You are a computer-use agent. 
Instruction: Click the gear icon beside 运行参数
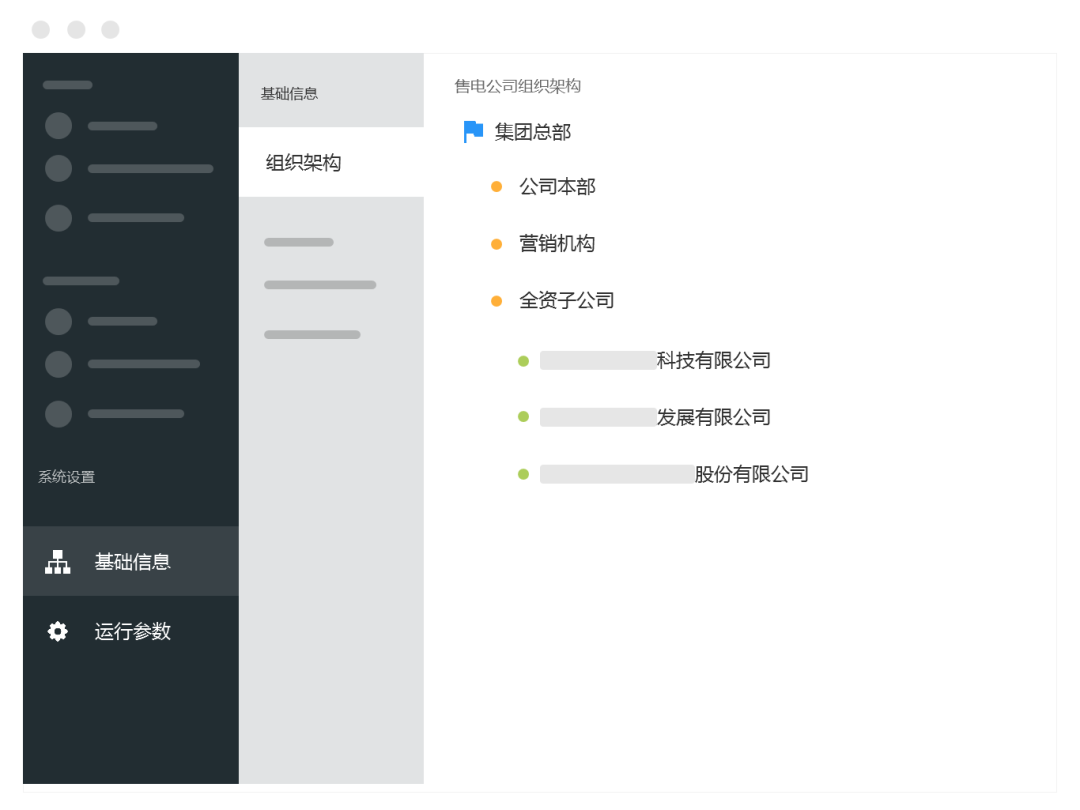click(x=58, y=632)
